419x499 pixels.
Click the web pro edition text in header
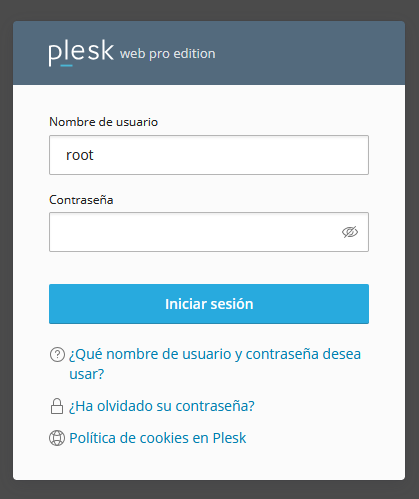click(168, 54)
